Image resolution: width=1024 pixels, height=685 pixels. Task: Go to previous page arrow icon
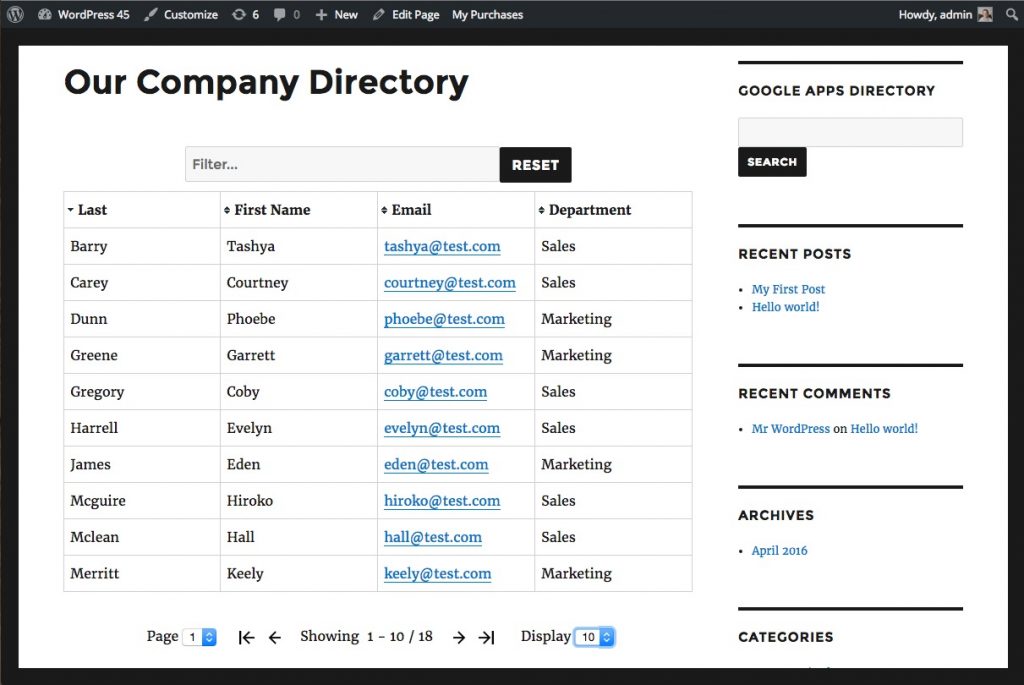coord(275,637)
